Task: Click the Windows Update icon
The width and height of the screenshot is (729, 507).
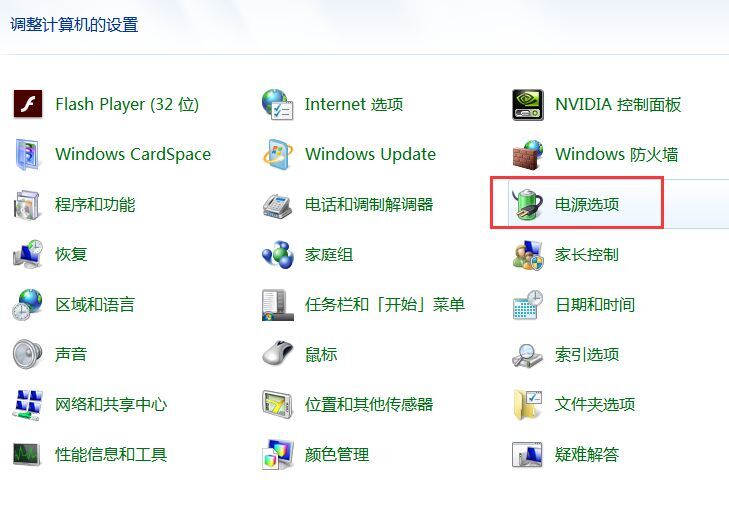Action: (x=278, y=154)
